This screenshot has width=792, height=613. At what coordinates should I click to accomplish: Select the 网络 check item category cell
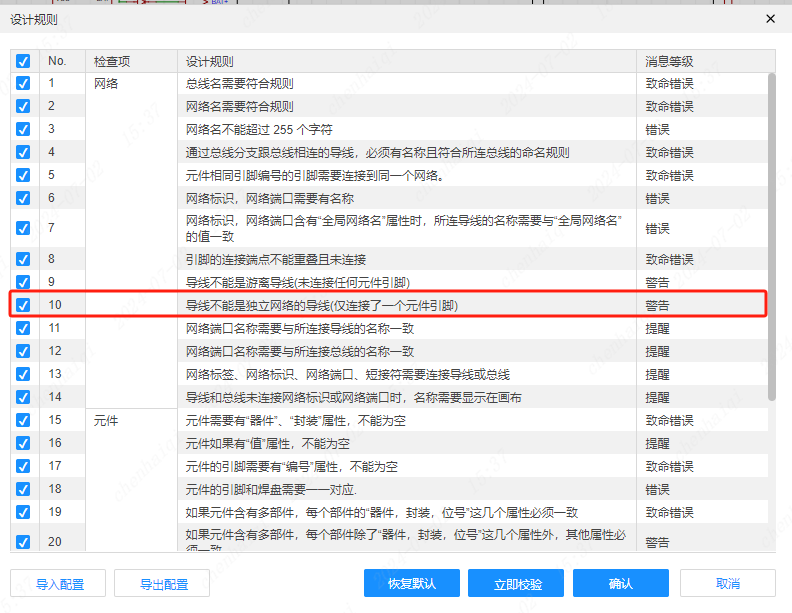click(x=107, y=84)
